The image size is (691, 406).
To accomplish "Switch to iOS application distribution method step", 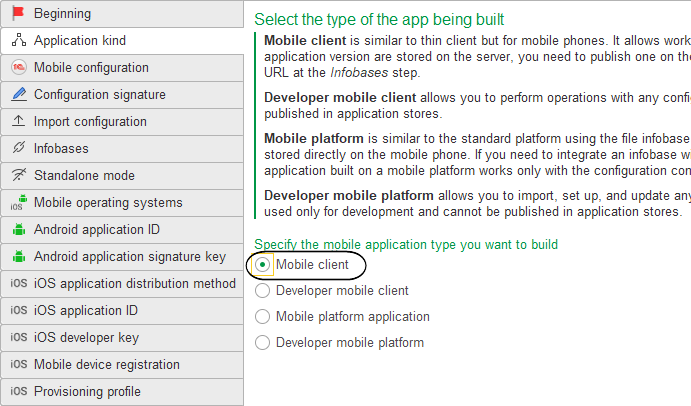I will click(x=134, y=284).
